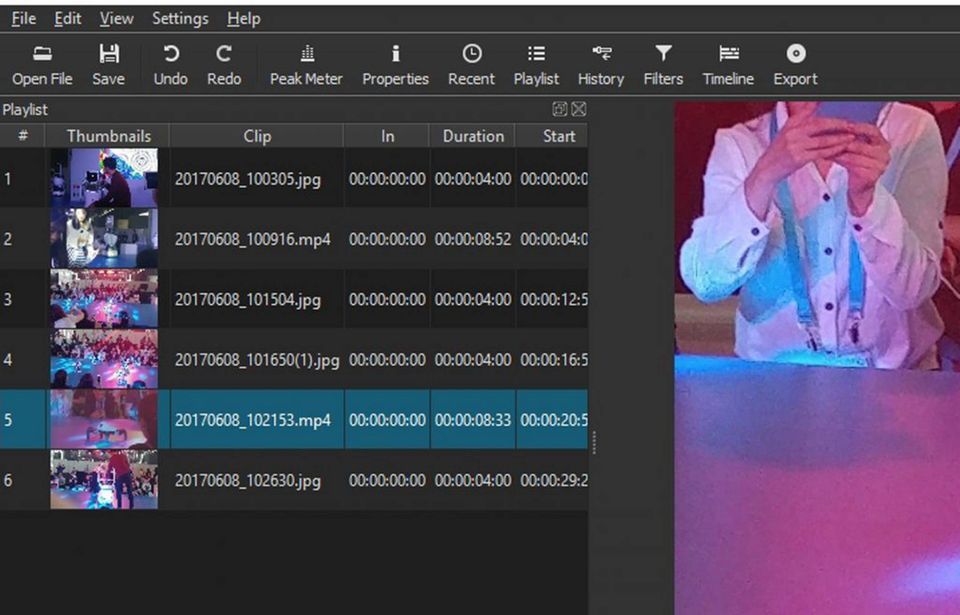The width and height of the screenshot is (960, 615).
Task: Show the History panel
Action: point(601,64)
